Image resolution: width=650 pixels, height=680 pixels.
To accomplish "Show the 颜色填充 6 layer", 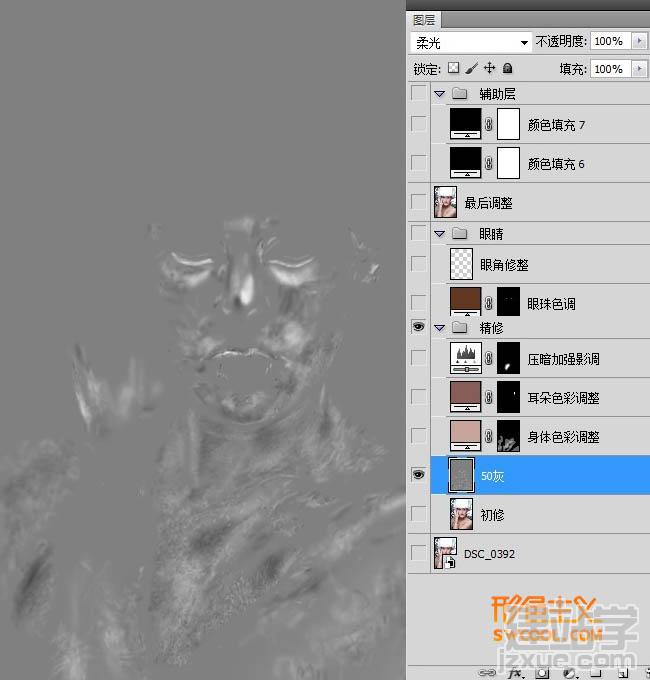I will [x=418, y=163].
